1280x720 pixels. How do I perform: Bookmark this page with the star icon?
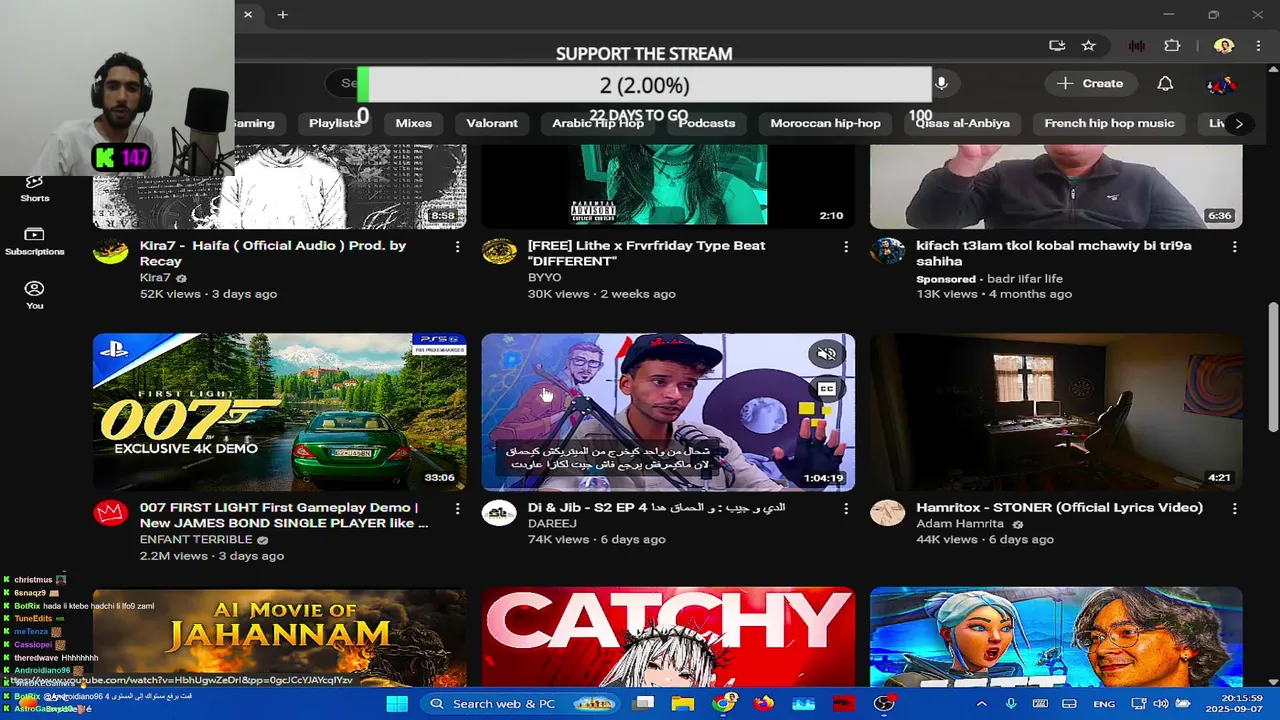tap(1089, 45)
